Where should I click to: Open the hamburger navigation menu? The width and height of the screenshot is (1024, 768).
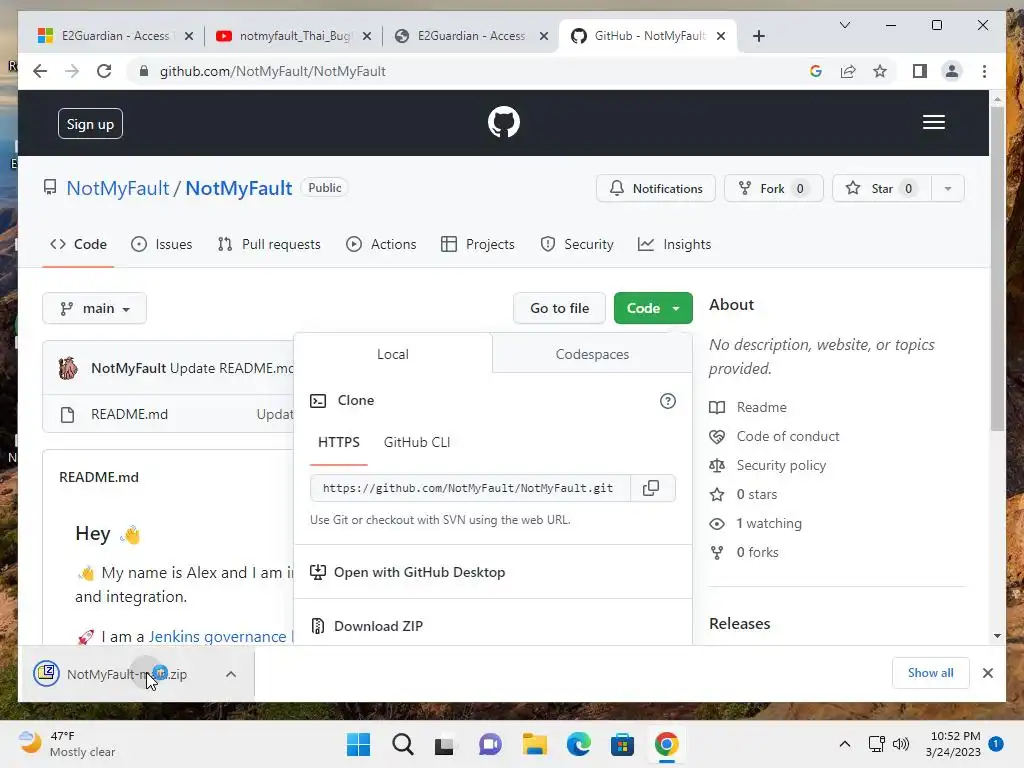click(x=933, y=122)
